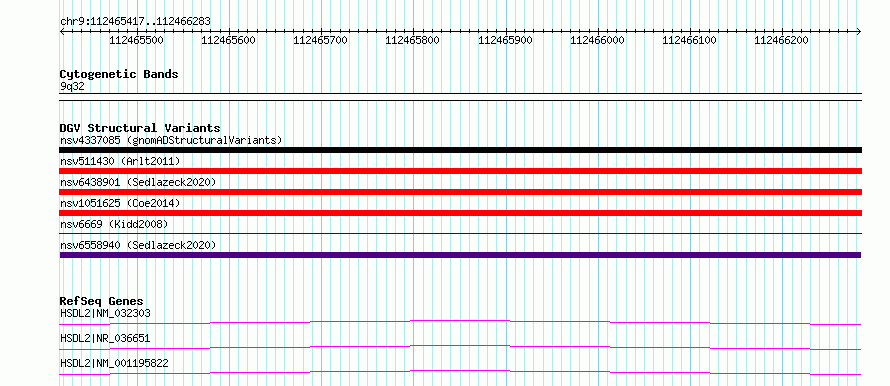Click the 112466100 ruler tick label
This screenshot has height=386, width=890.
pyautogui.click(x=690, y=40)
